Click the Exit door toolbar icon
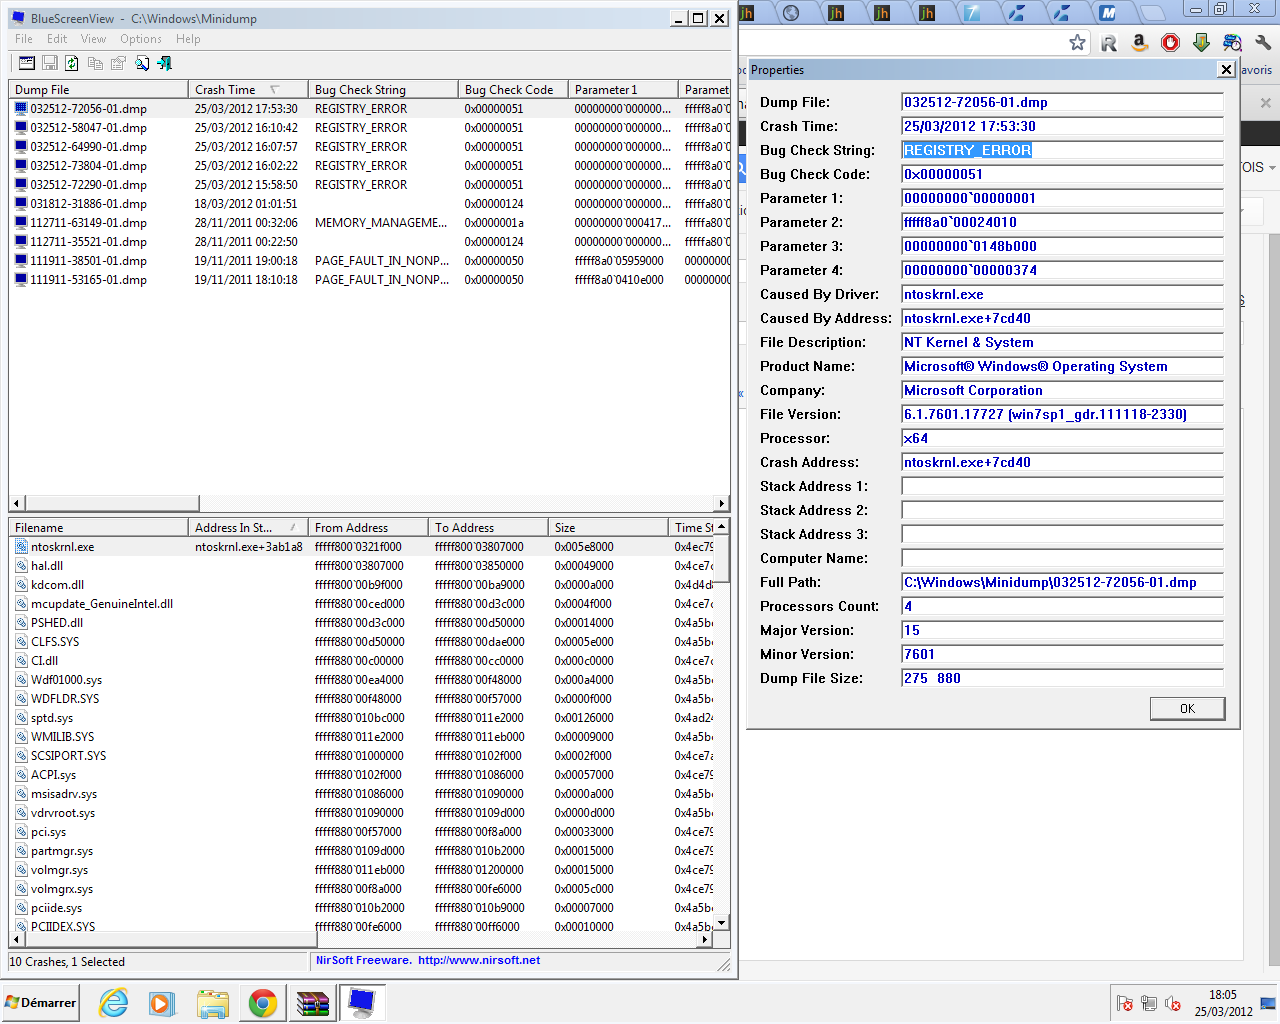The height and width of the screenshot is (1024, 1280). tap(165, 63)
